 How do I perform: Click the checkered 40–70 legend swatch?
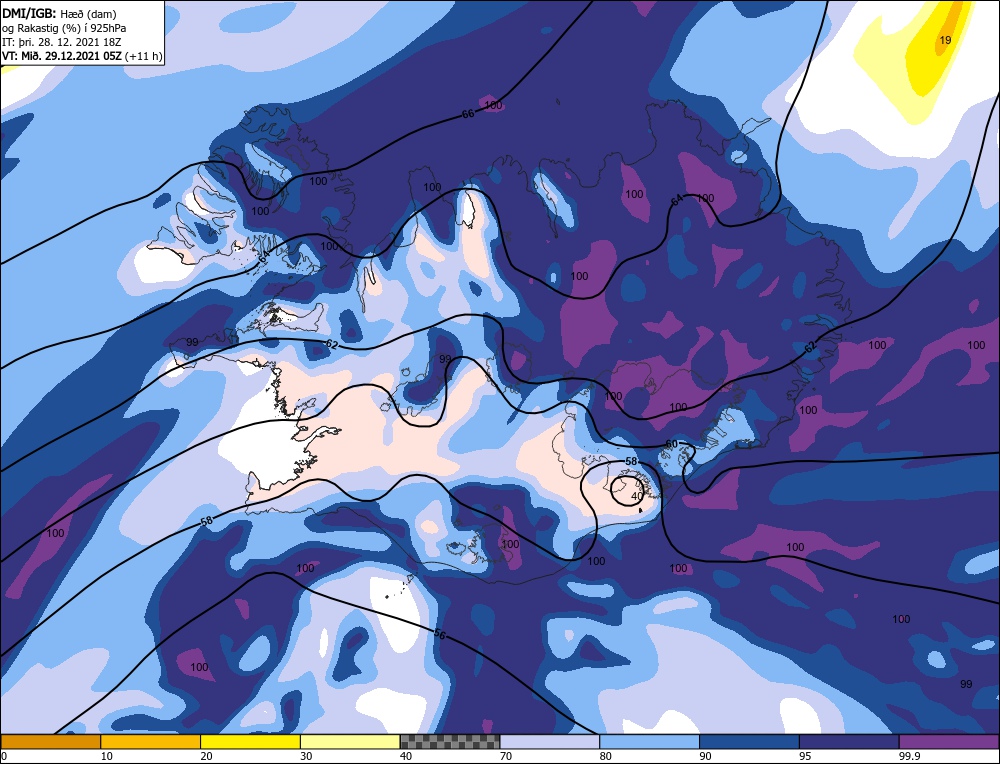pos(450,741)
